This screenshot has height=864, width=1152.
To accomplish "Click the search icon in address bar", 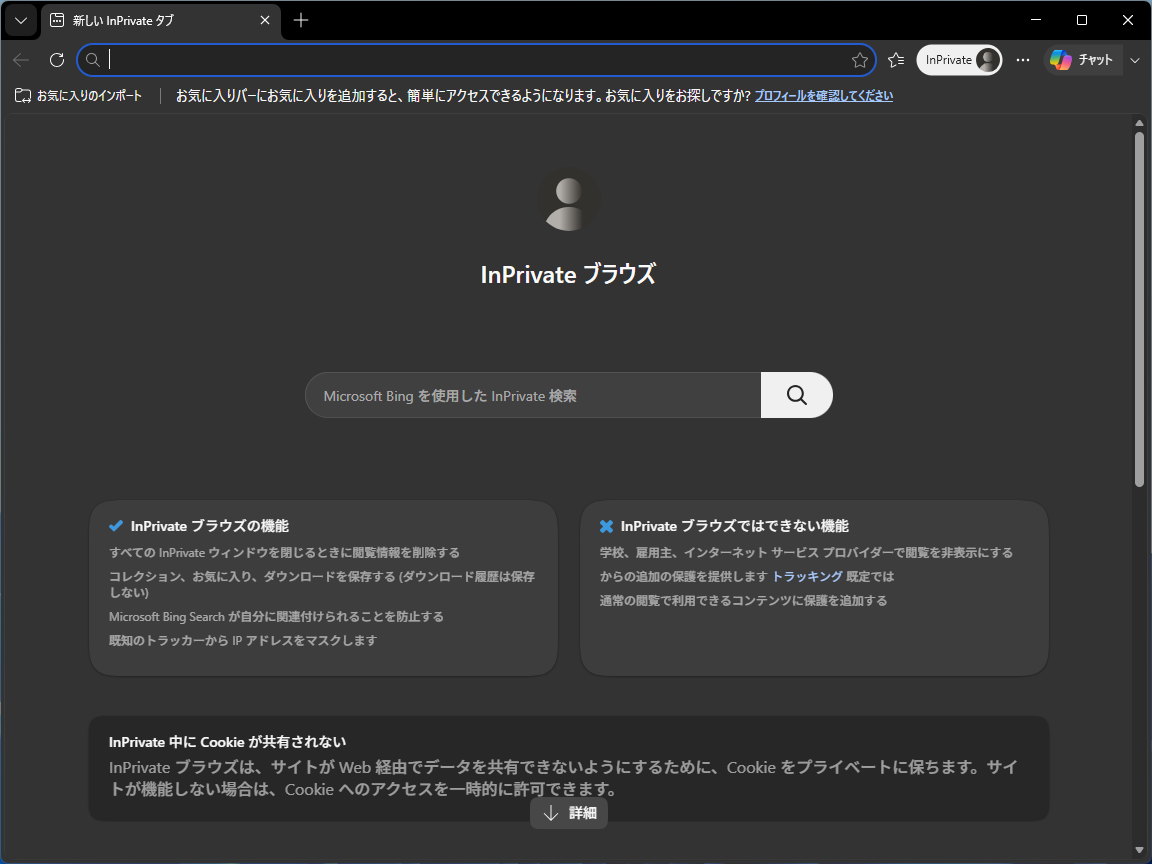I will click(93, 60).
